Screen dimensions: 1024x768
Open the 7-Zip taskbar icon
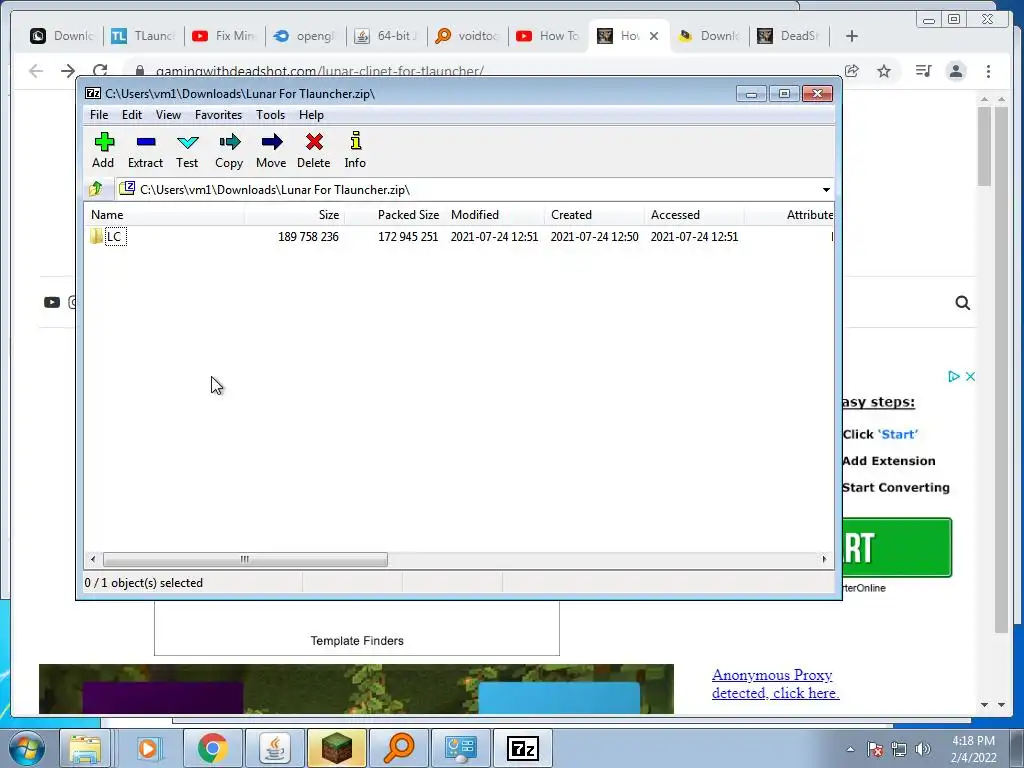point(522,748)
